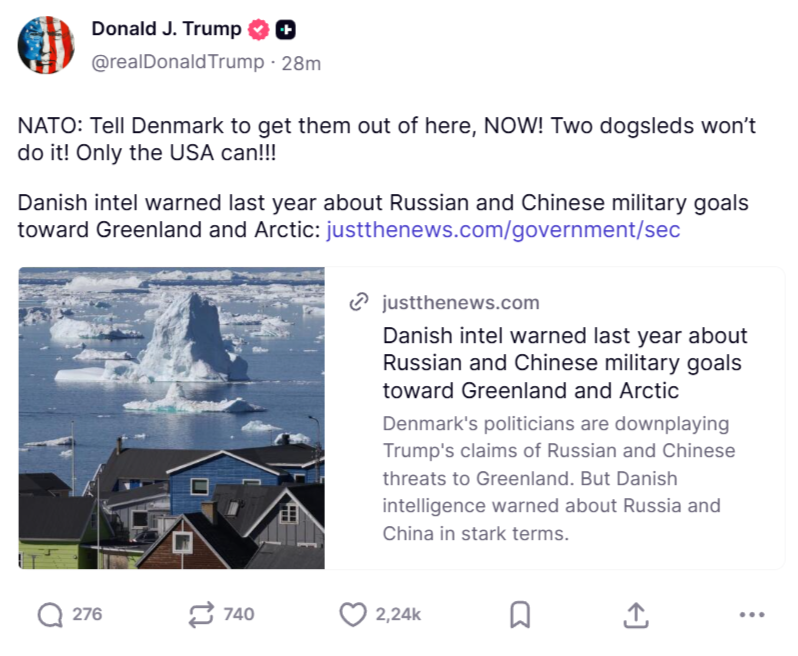Click the reply speech bubble icon
This screenshot has height=656, width=798.
click(50, 614)
